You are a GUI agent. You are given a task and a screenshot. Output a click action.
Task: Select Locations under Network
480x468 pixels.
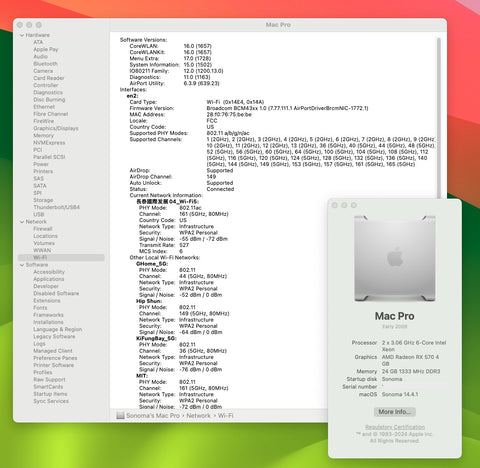coord(45,236)
